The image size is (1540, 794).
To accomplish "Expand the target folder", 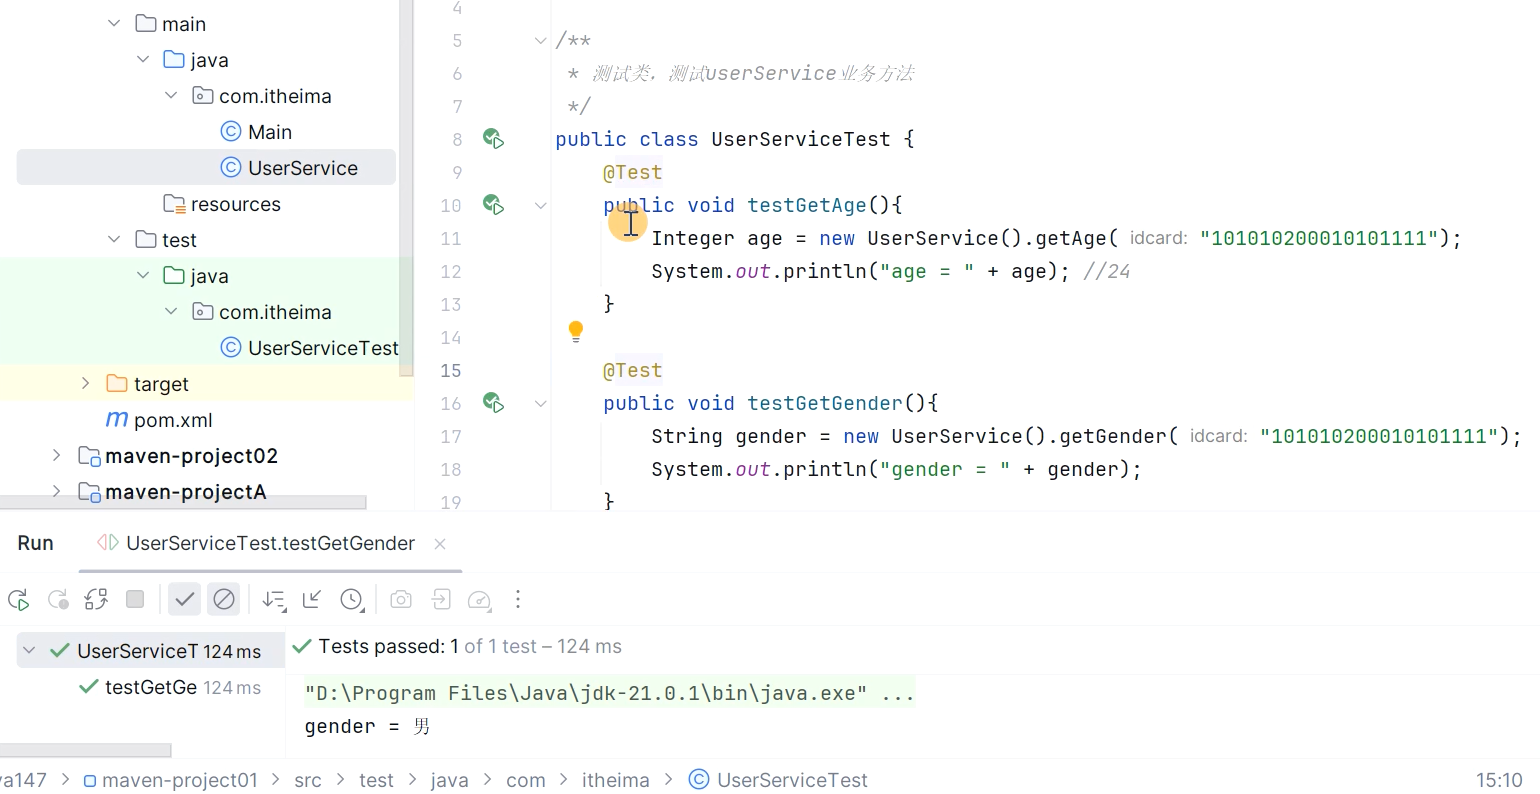I will click(x=85, y=383).
